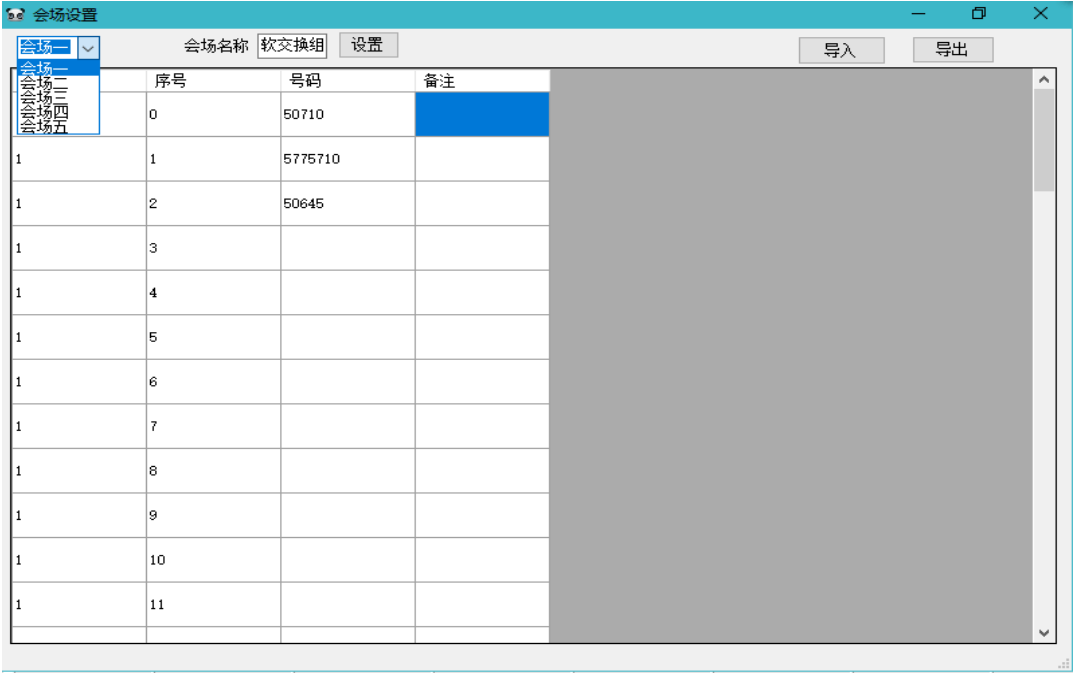Click the scrollbar up arrow
The image size is (1074, 674).
click(1043, 76)
